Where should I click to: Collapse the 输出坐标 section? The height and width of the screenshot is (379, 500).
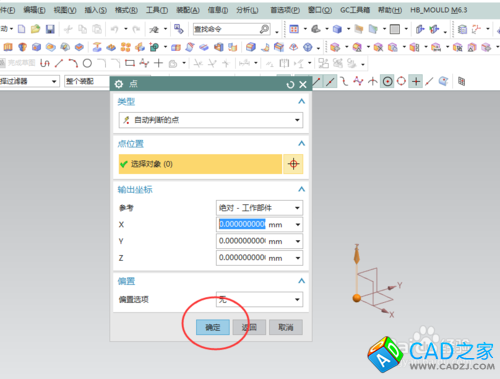301,189
